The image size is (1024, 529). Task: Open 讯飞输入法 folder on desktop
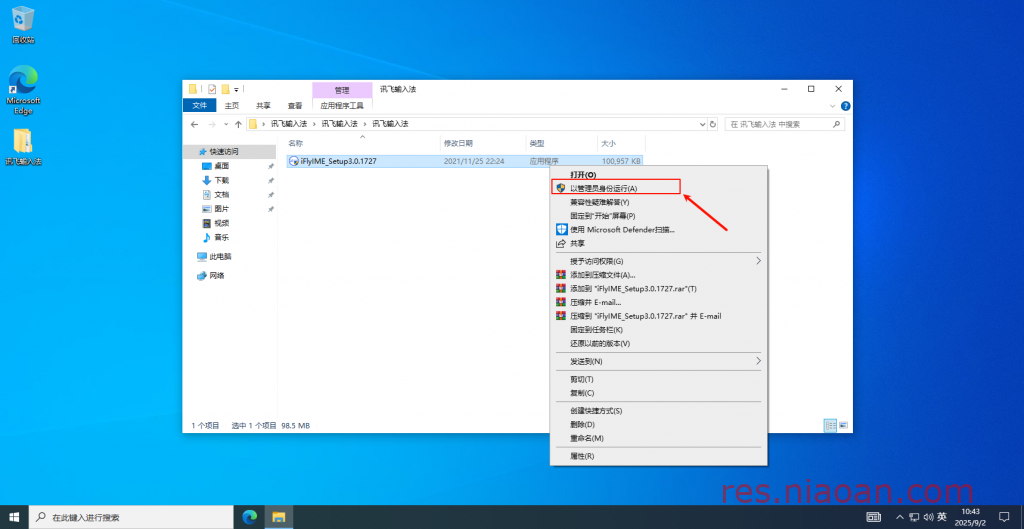click(x=23, y=147)
